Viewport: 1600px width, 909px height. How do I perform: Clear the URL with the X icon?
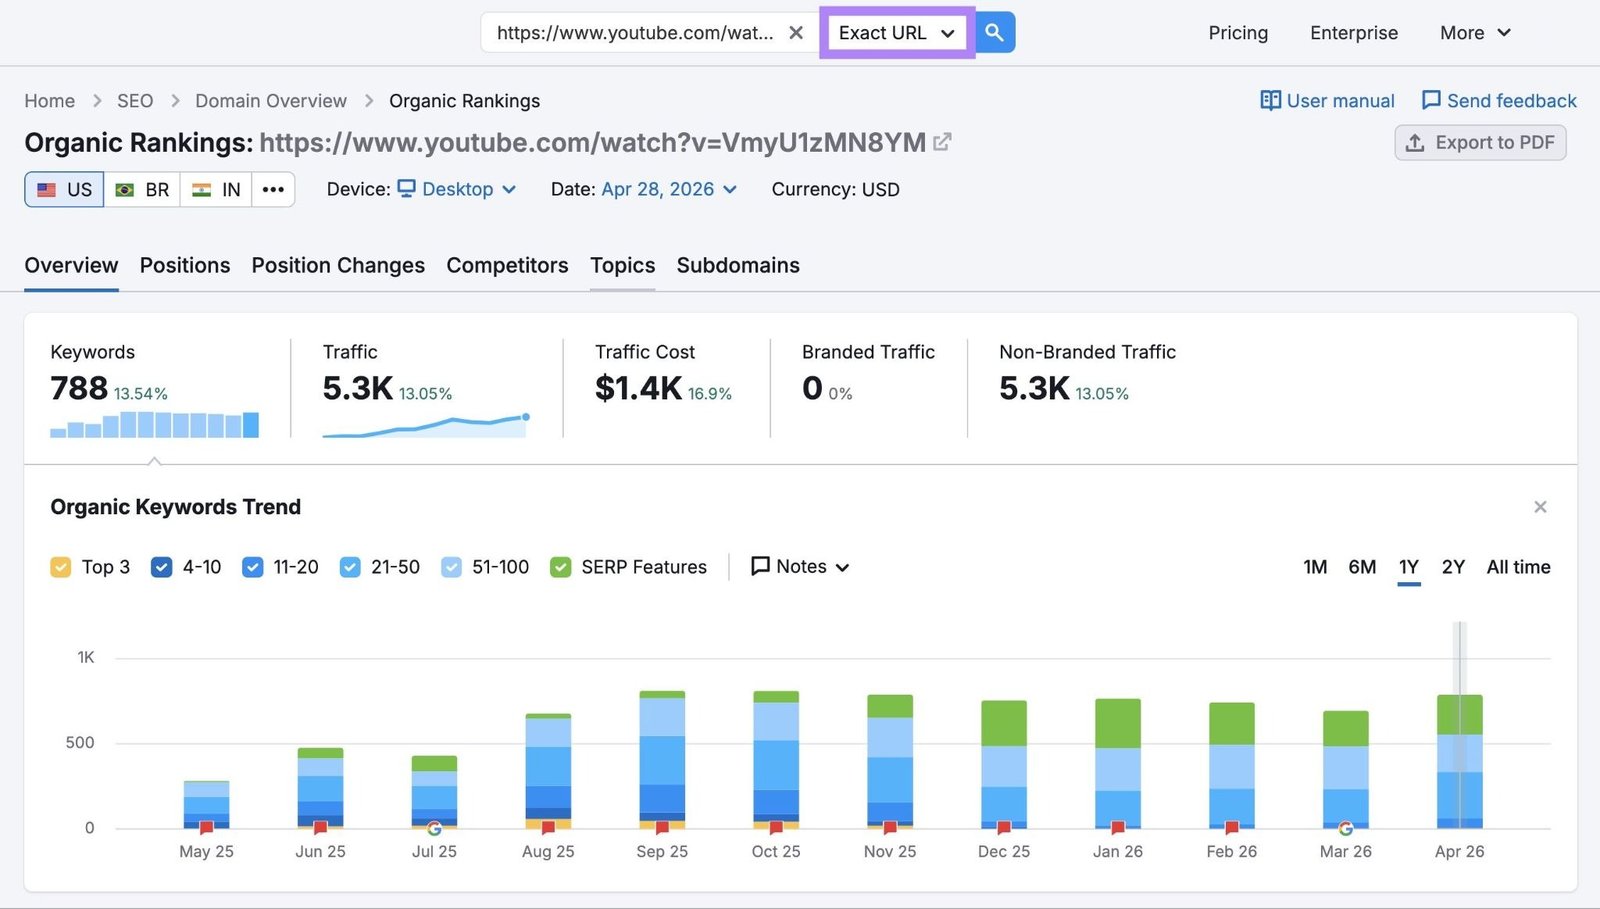coord(796,32)
